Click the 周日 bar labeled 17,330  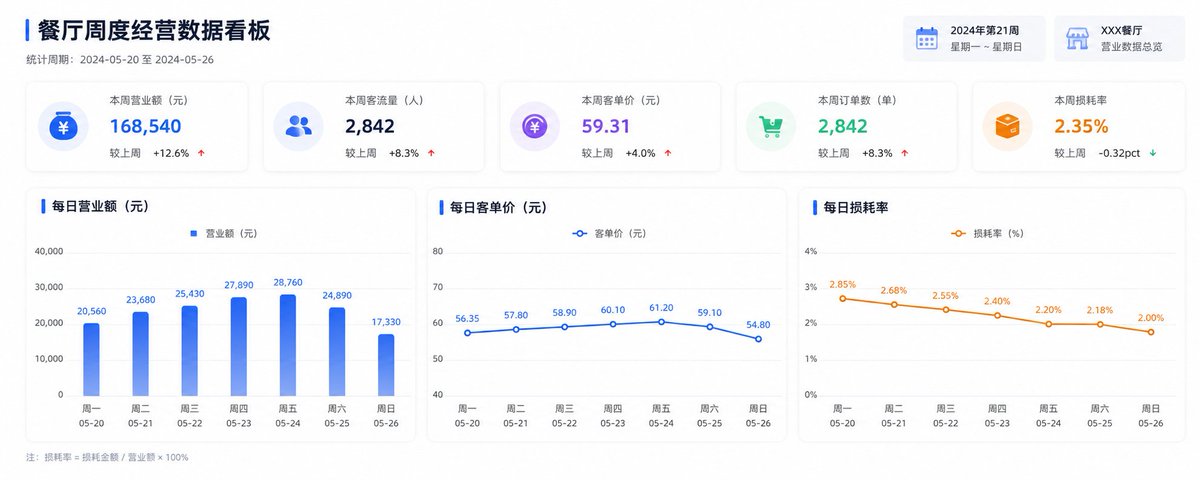pos(385,365)
